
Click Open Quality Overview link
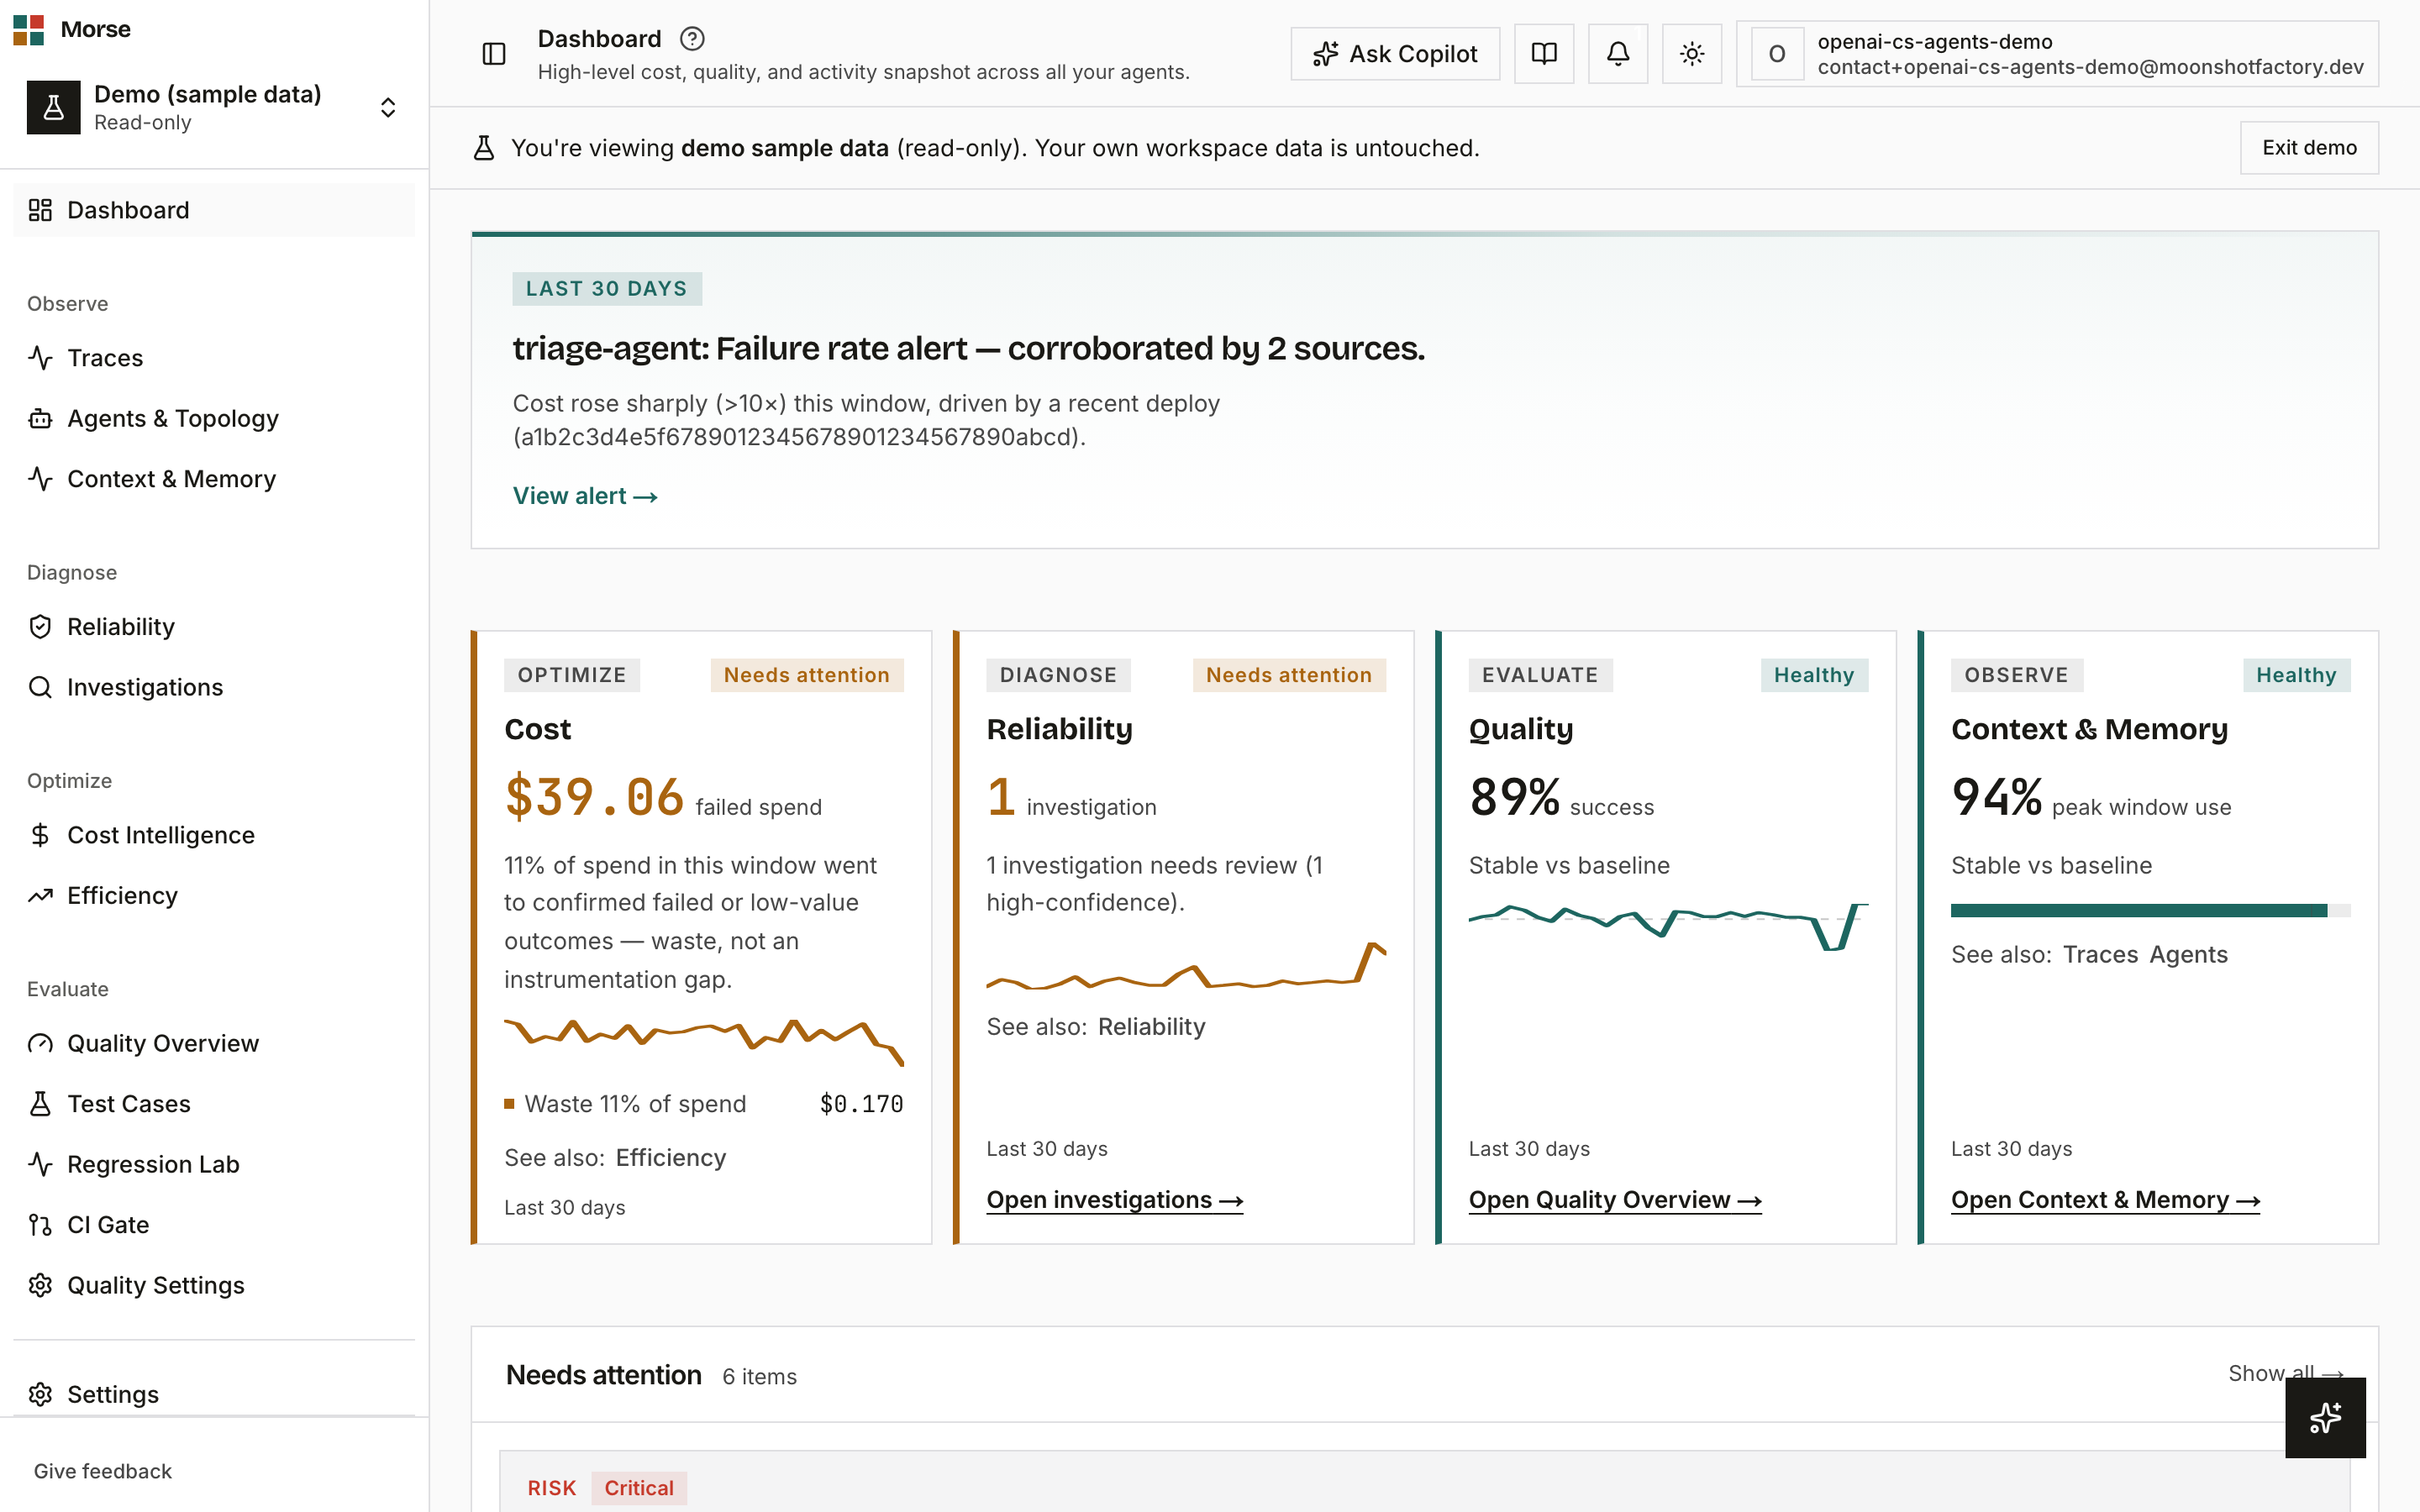pyautogui.click(x=1615, y=1200)
